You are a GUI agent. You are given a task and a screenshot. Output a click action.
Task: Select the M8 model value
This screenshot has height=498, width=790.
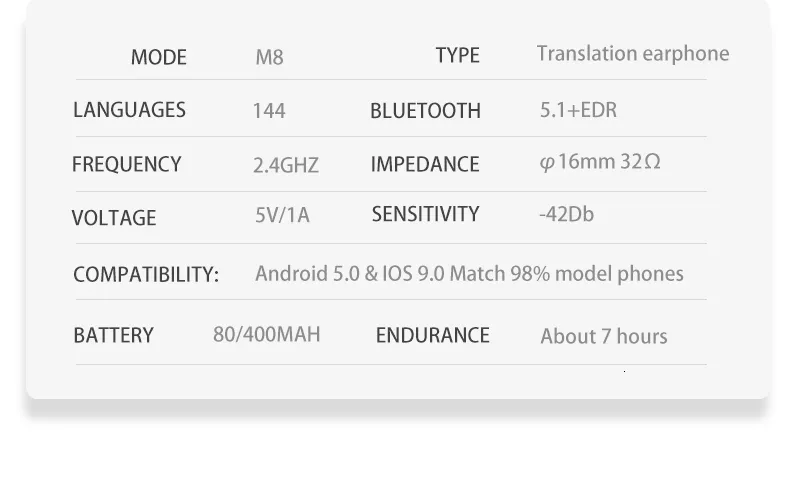270,57
